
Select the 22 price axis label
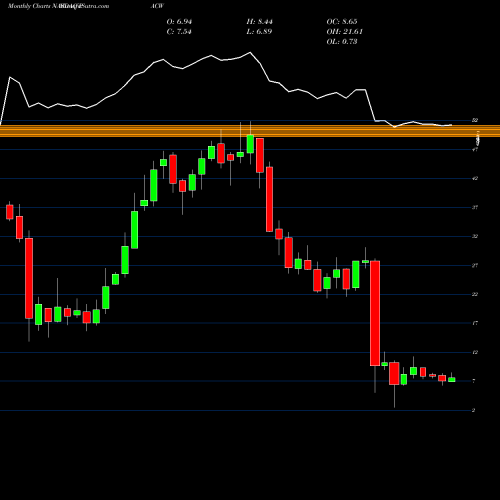(475, 294)
